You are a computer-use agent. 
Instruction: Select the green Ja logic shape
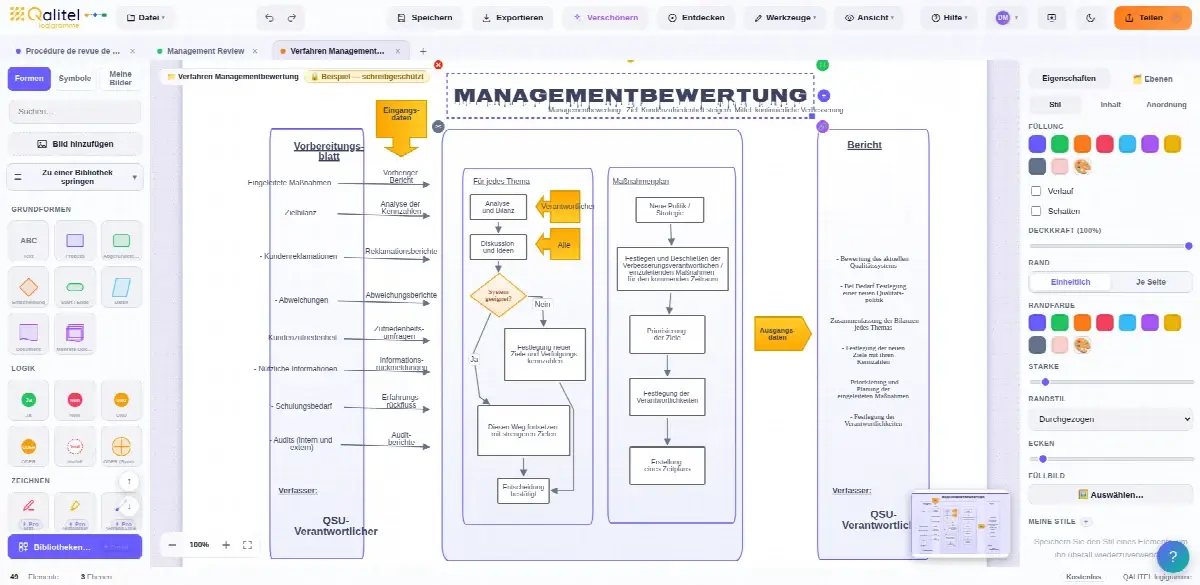[x=29, y=400]
